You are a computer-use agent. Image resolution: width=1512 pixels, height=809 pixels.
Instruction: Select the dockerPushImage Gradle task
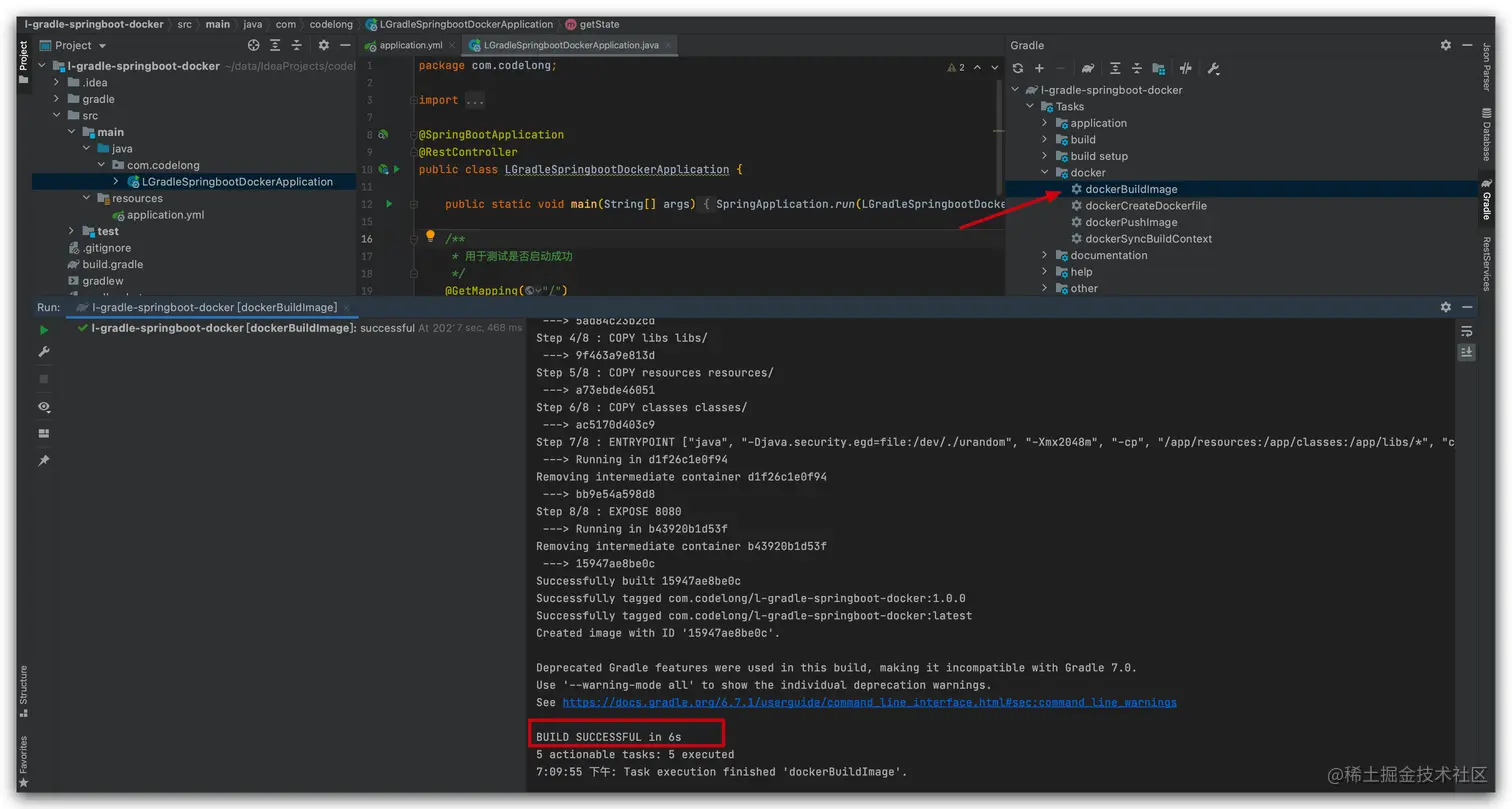coord(1131,222)
